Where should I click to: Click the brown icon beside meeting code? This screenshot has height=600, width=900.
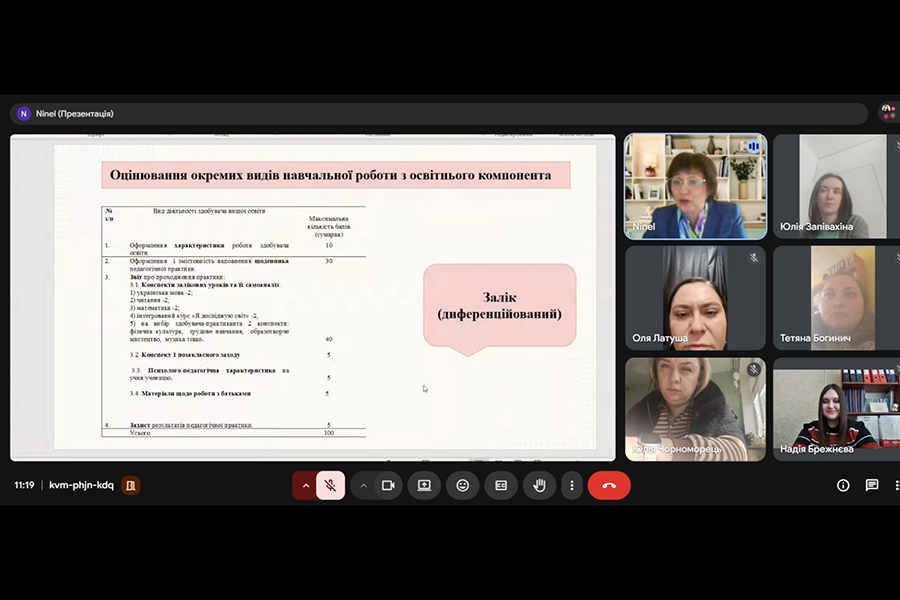(131, 486)
